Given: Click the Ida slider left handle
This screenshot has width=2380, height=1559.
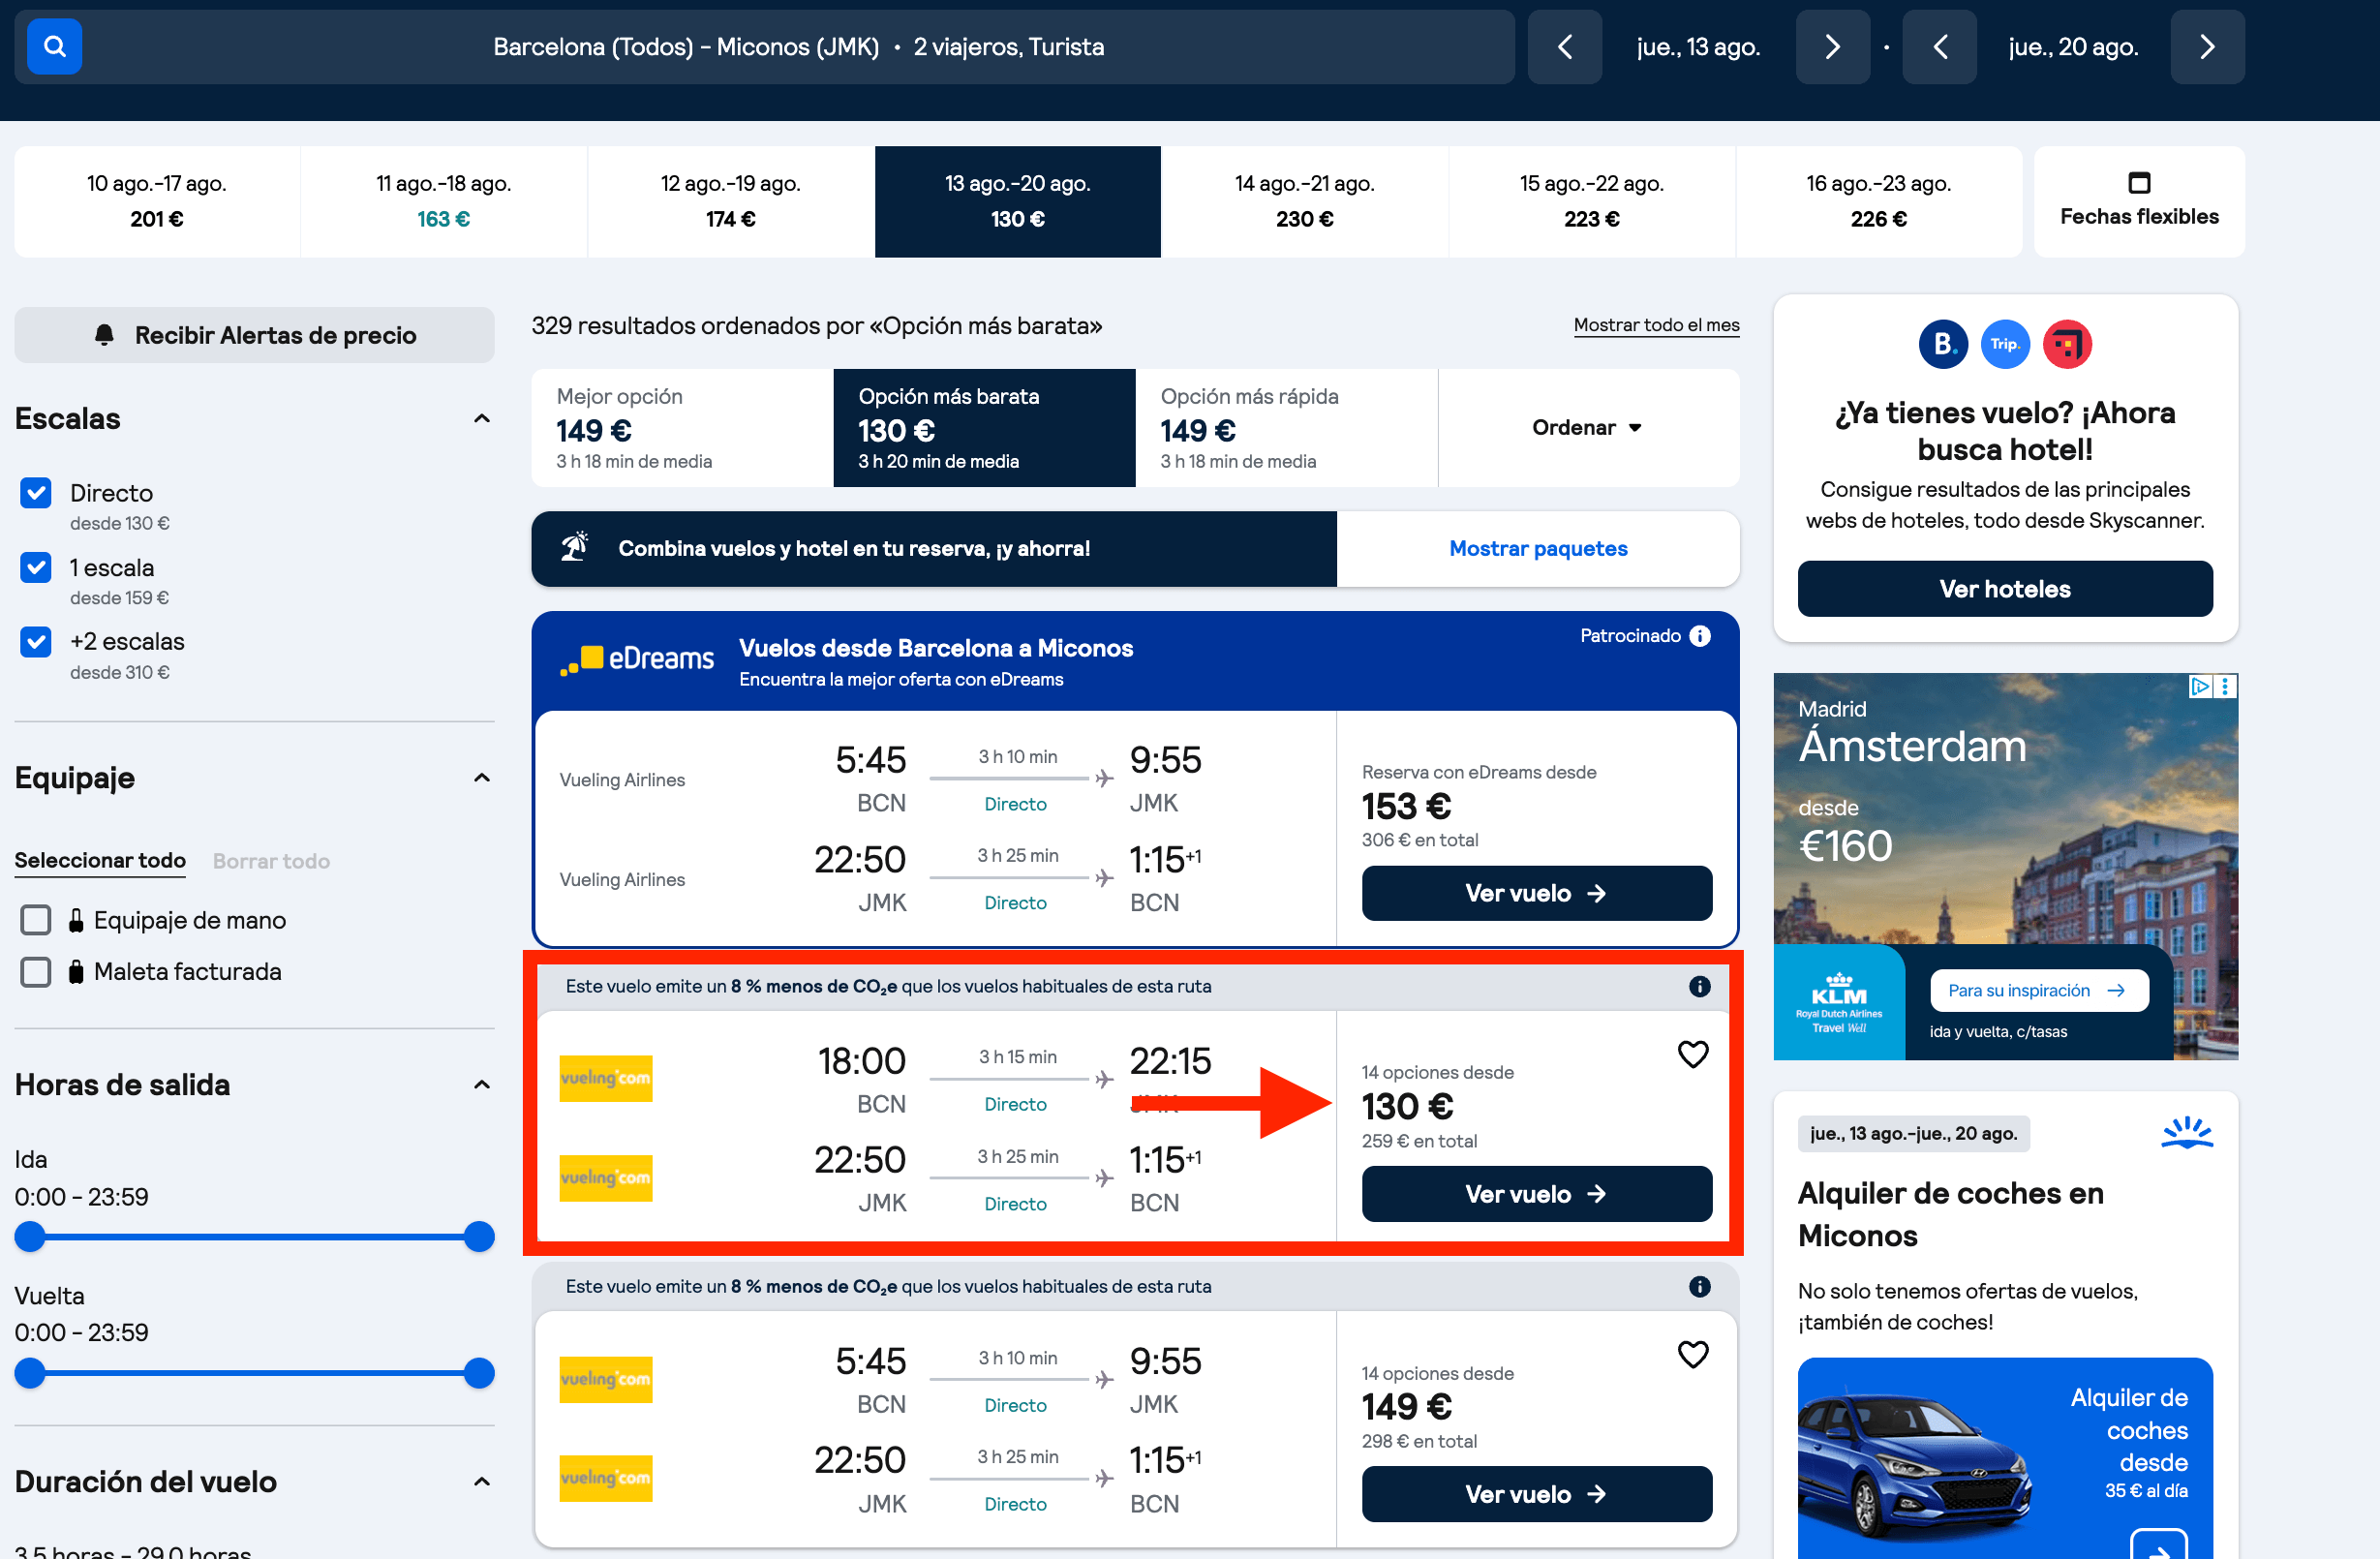Looking at the screenshot, I should 30,1237.
